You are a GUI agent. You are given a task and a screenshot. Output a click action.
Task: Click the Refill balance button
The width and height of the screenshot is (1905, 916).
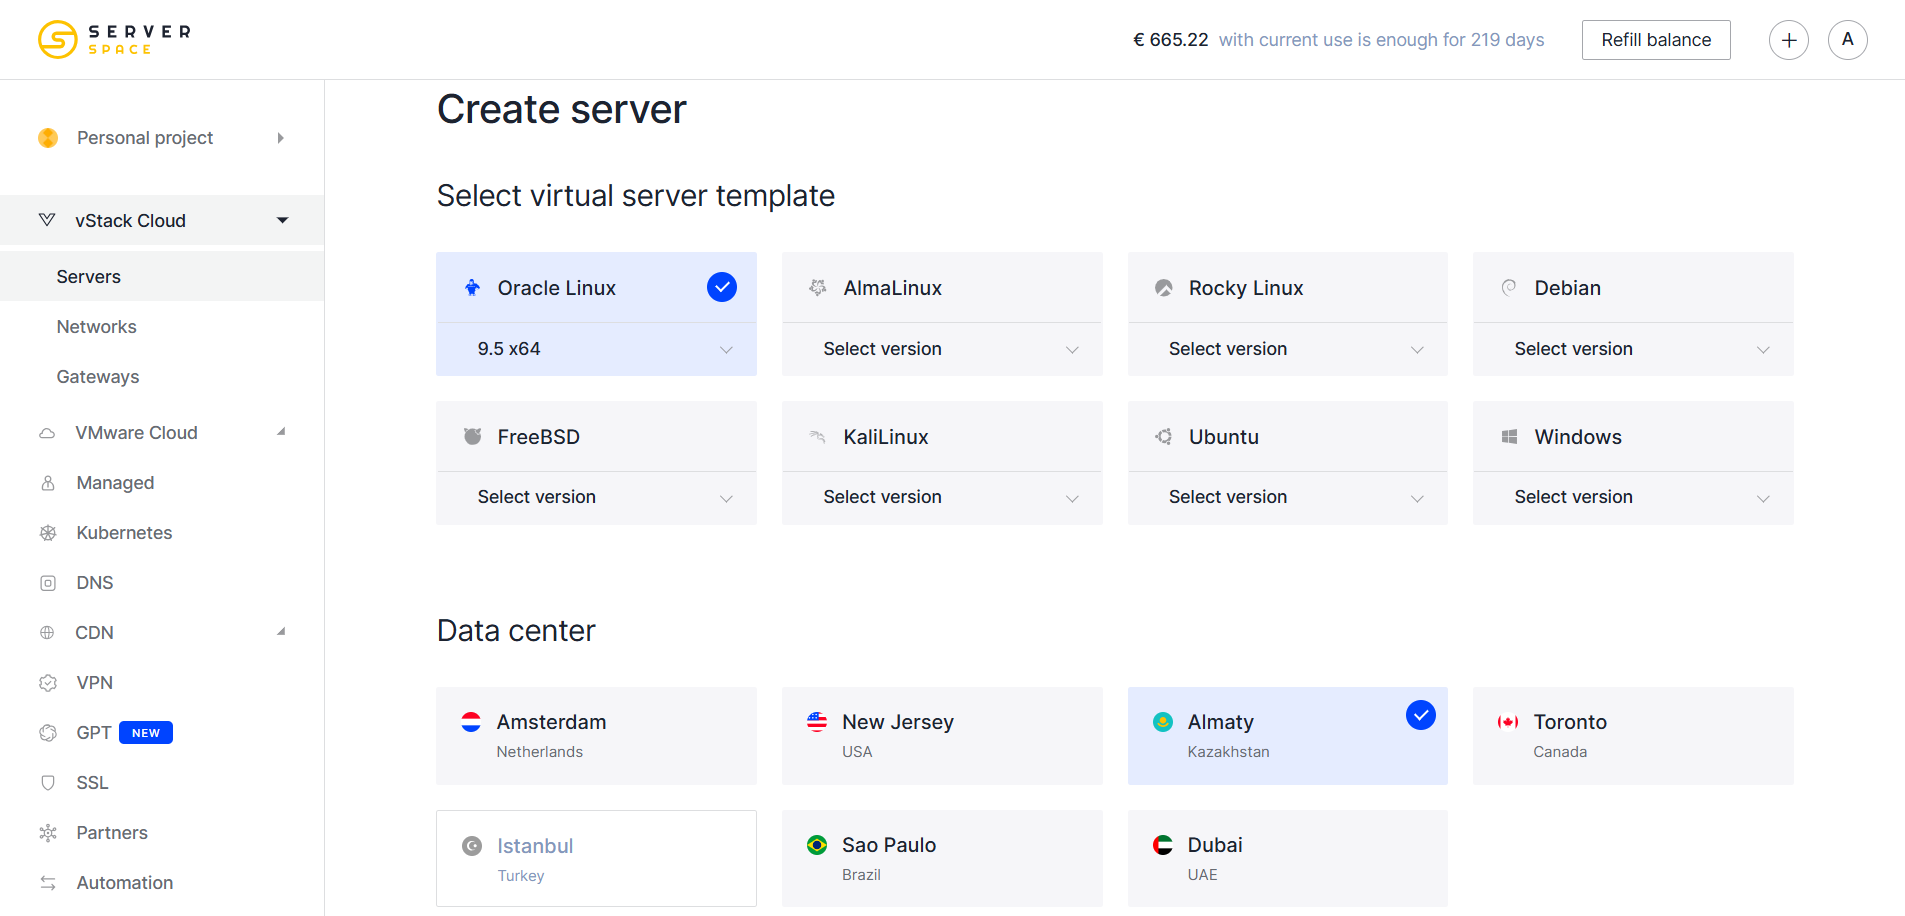point(1656,40)
